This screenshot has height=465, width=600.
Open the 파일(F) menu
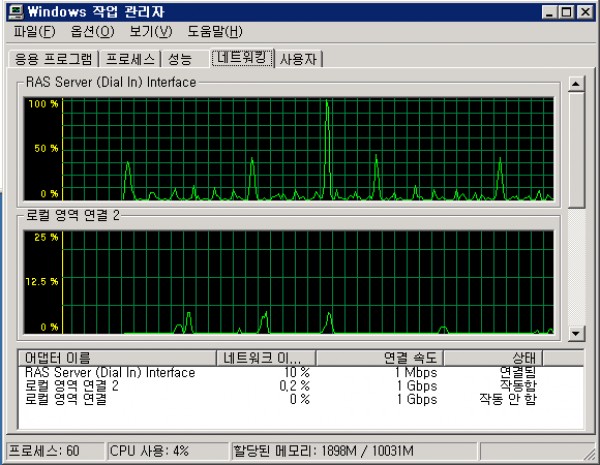point(34,31)
